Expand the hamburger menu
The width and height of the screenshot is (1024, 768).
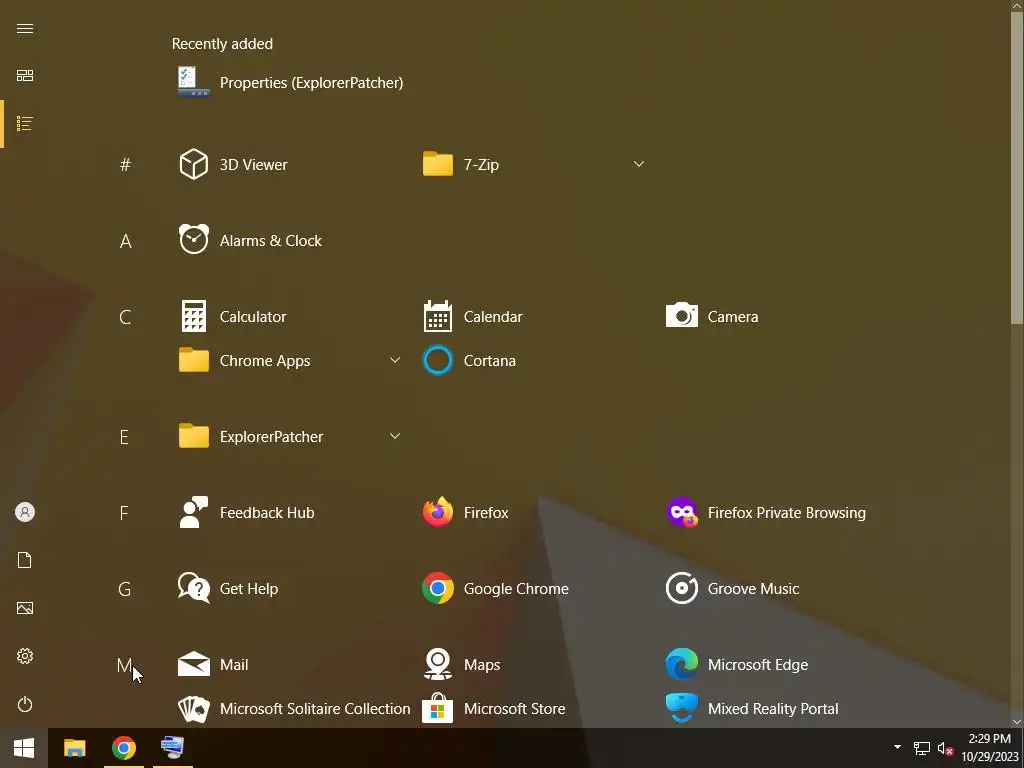(x=25, y=28)
